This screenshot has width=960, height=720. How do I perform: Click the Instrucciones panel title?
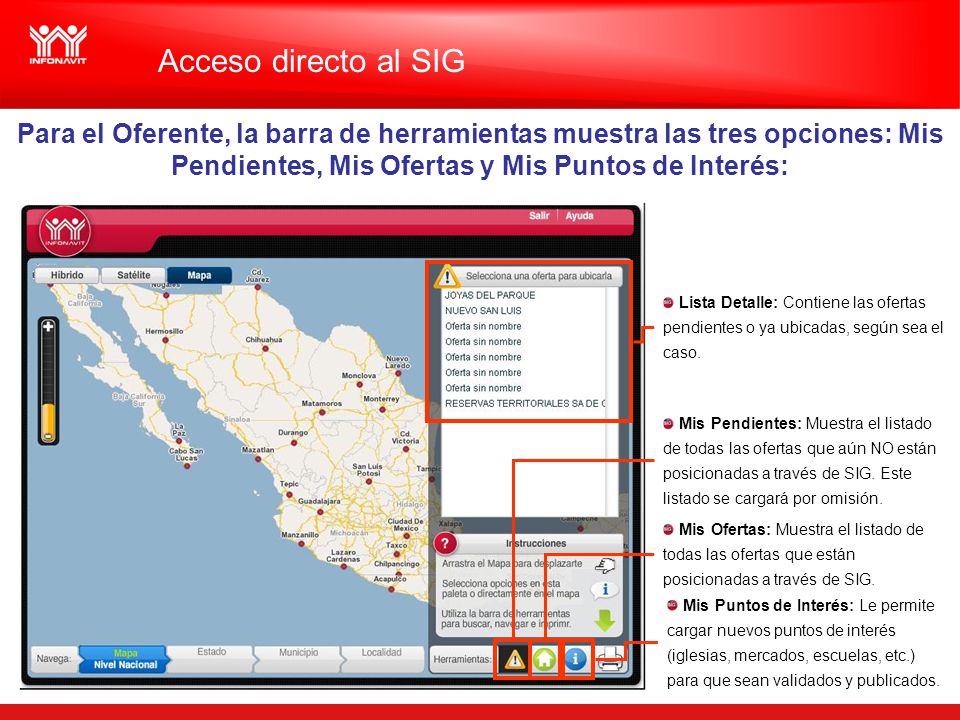[536, 543]
